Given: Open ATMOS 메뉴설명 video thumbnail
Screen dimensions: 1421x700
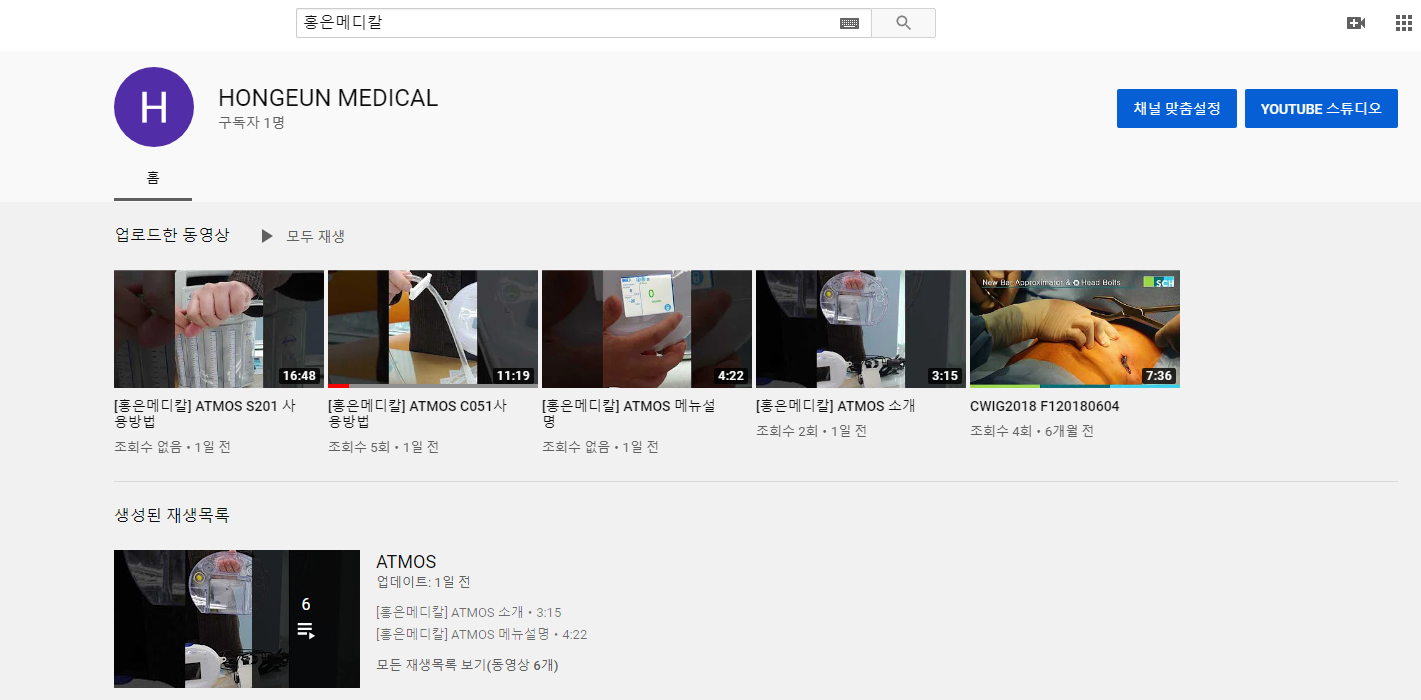Looking at the screenshot, I should tap(647, 329).
